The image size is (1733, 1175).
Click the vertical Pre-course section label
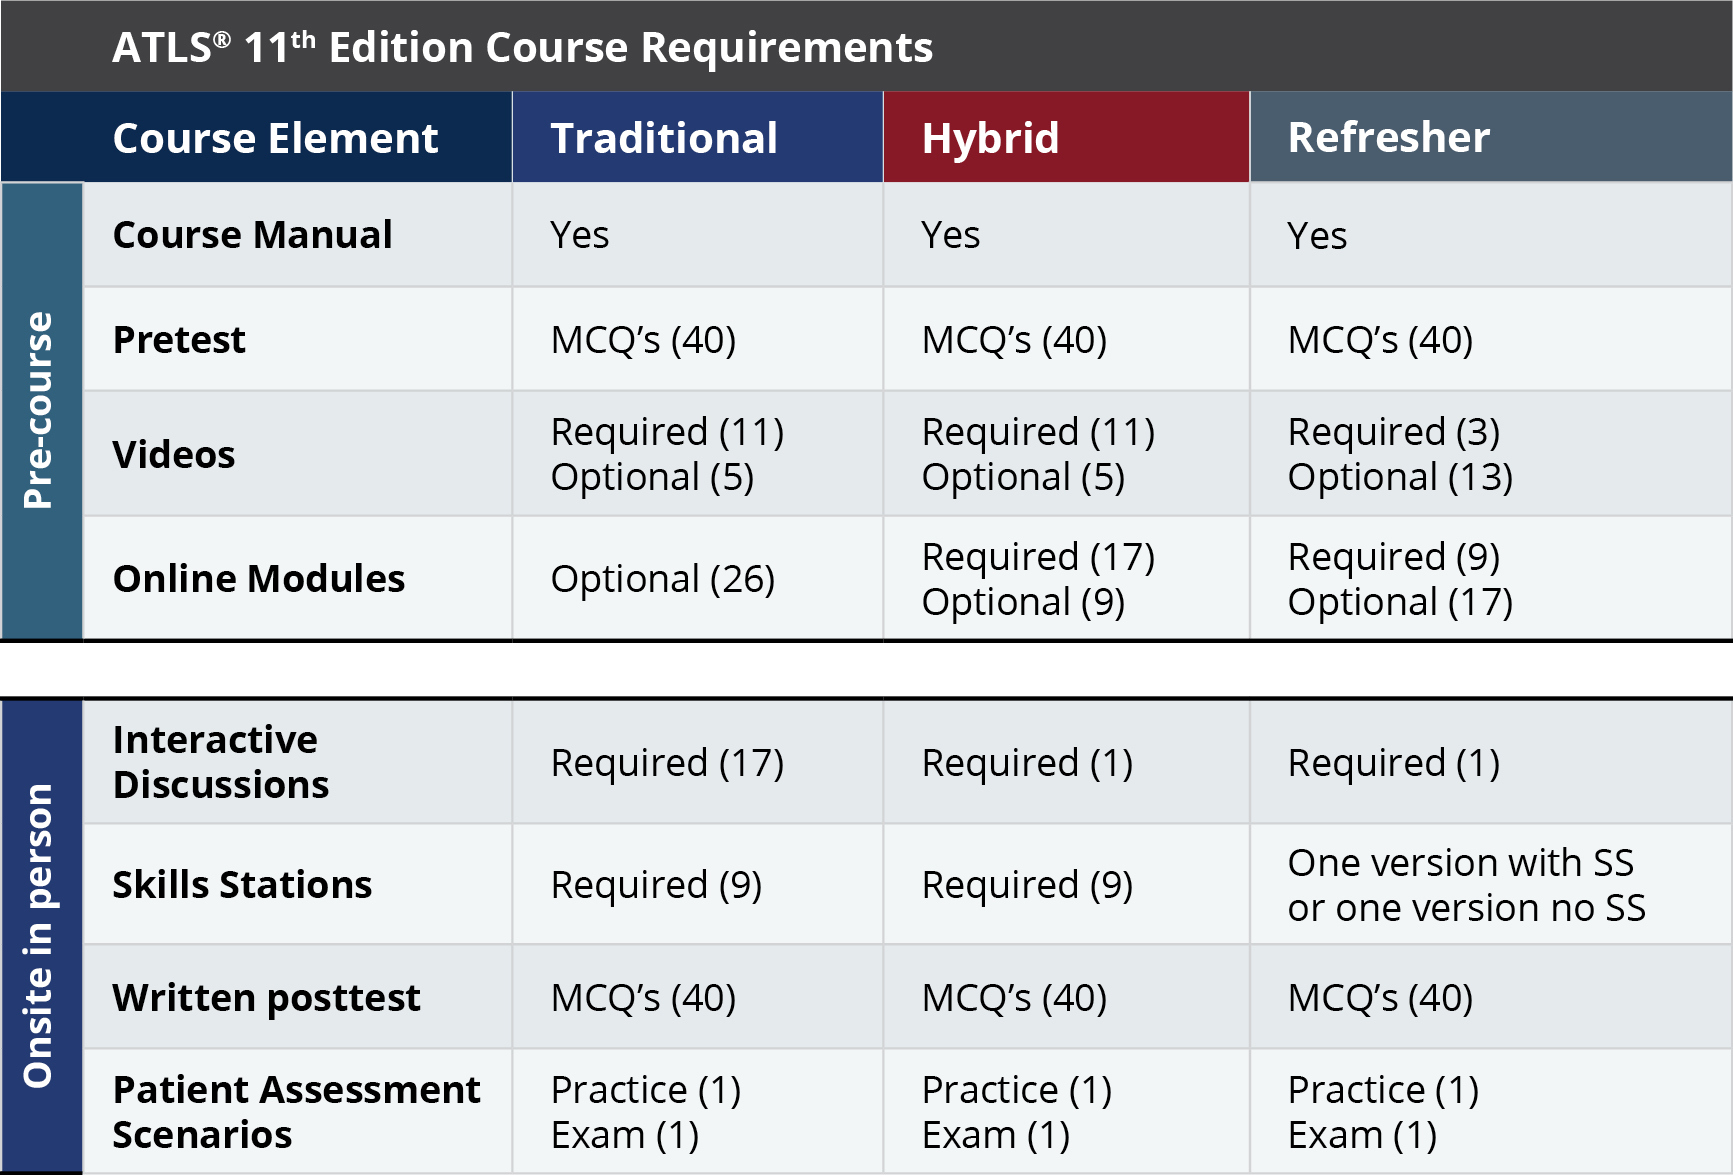[x=40, y=410]
